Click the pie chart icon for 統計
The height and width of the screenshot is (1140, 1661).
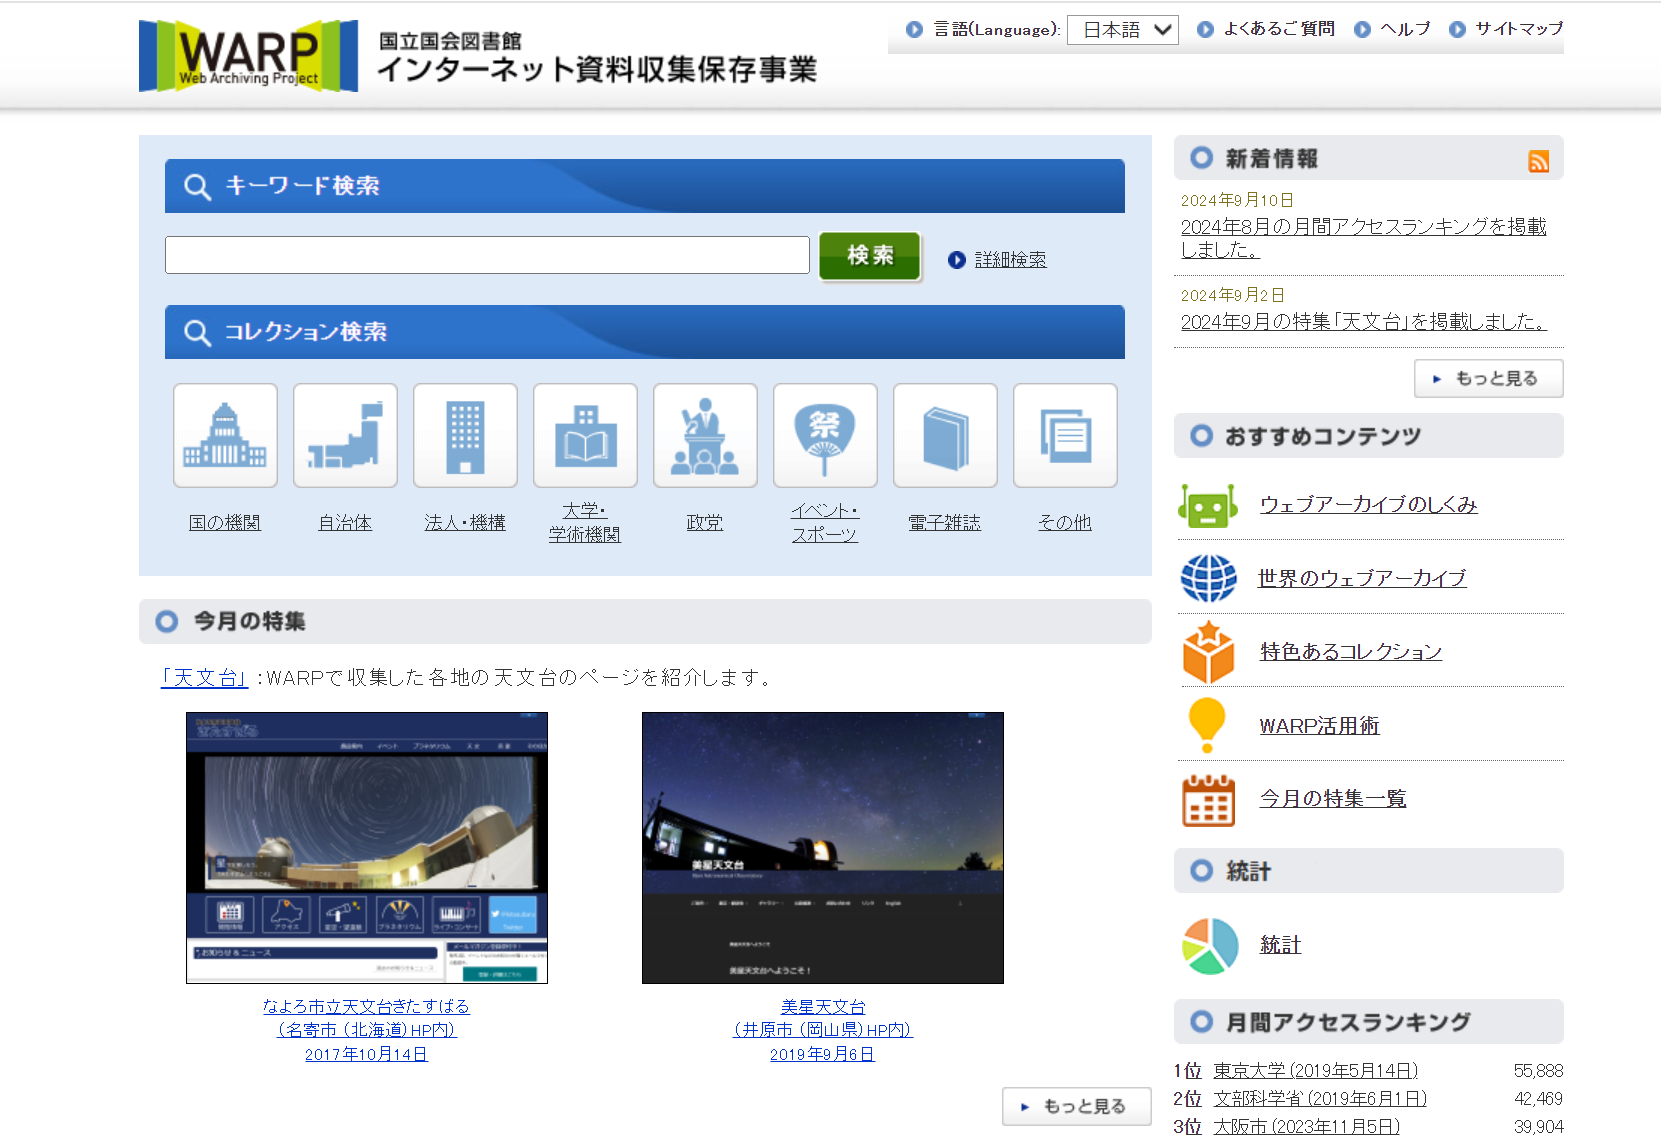click(x=1210, y=946)
